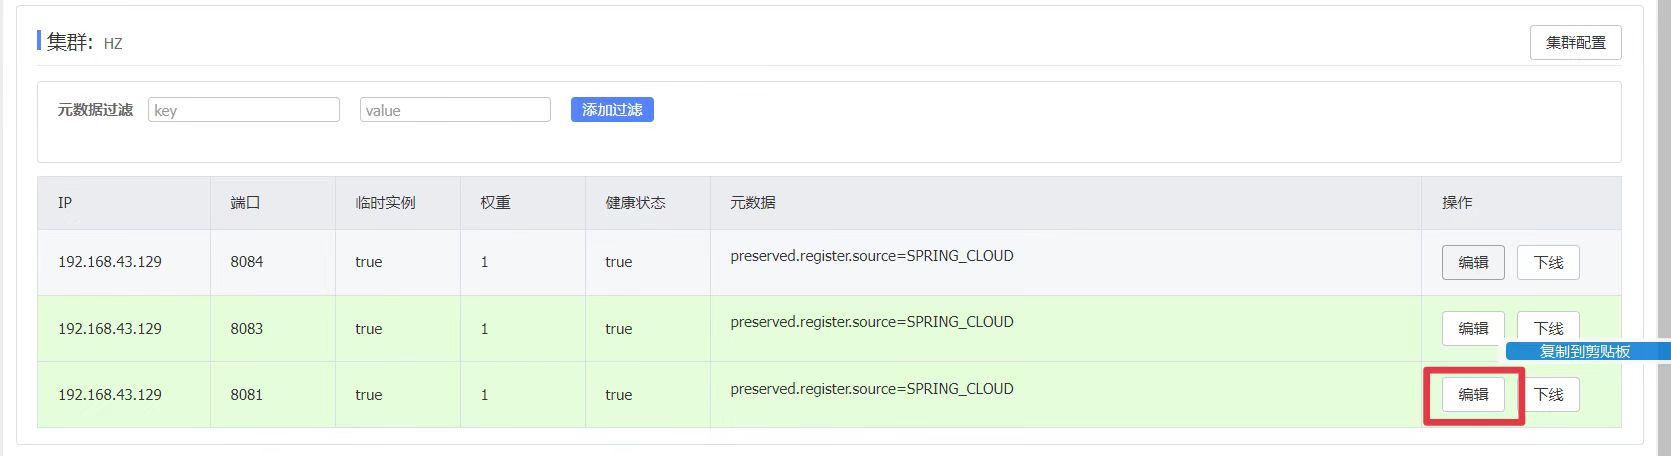Click the 添加过滤 button
The image size is (1671, 456).
pos(612,110)
